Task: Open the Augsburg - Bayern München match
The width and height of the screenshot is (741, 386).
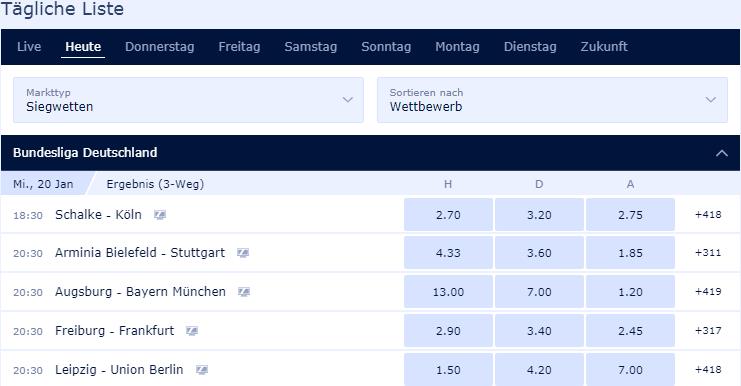Action: pyautogui.click(x=140, y=292)
